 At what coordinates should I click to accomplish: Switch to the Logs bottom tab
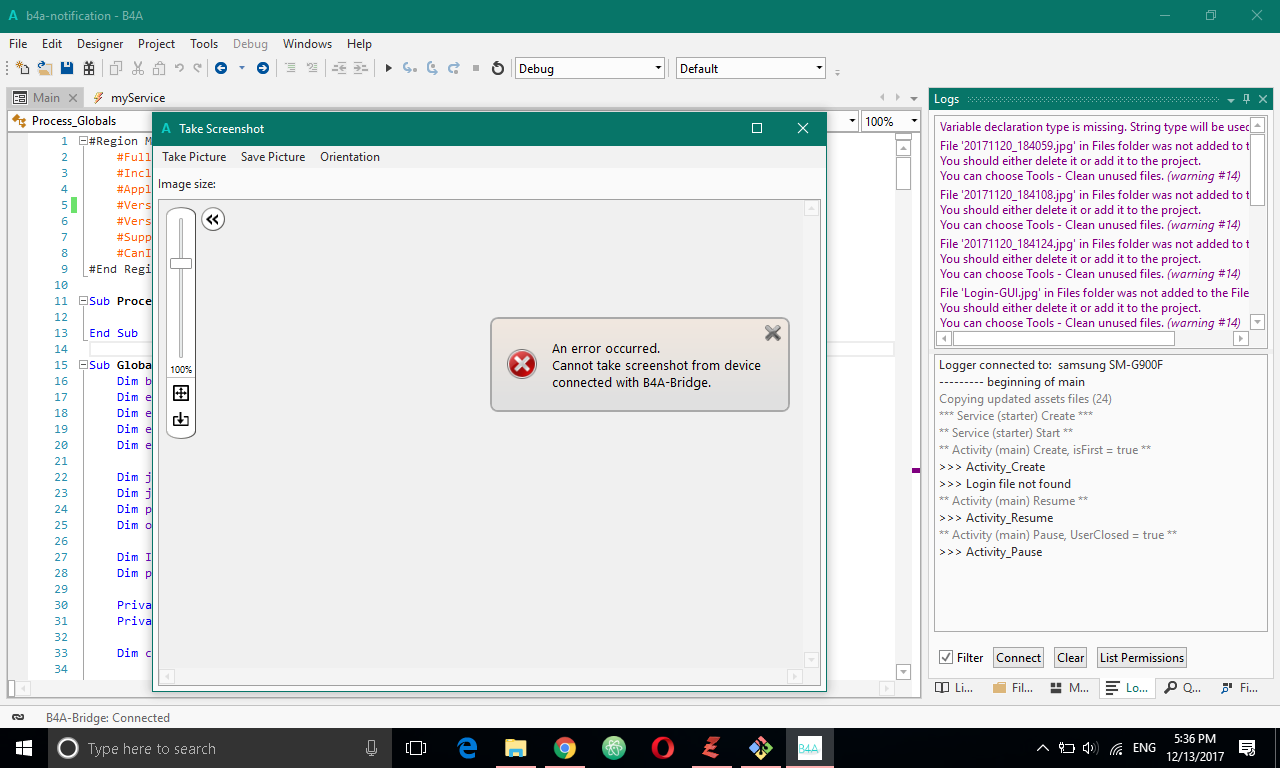tap(1127, 688)
